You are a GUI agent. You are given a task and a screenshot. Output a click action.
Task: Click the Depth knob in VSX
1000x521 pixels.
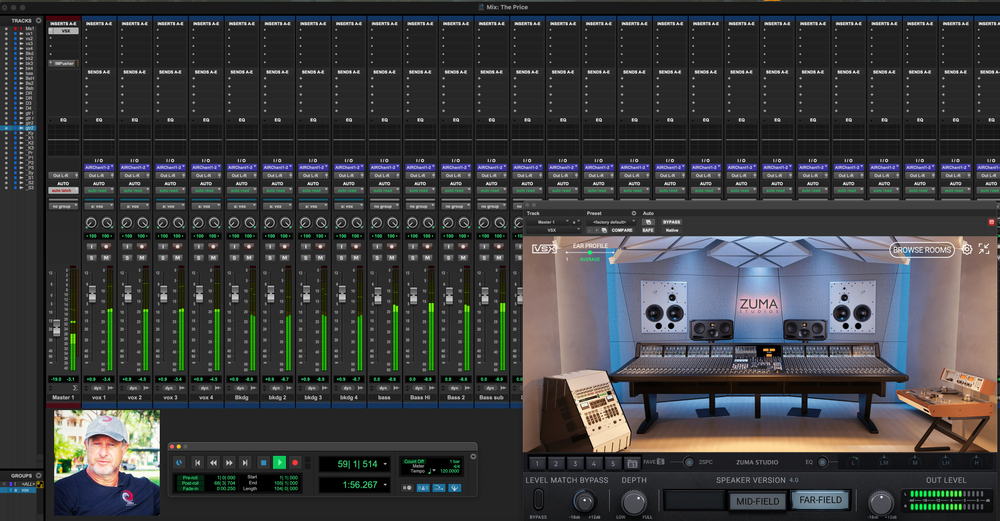coord(634,500)
